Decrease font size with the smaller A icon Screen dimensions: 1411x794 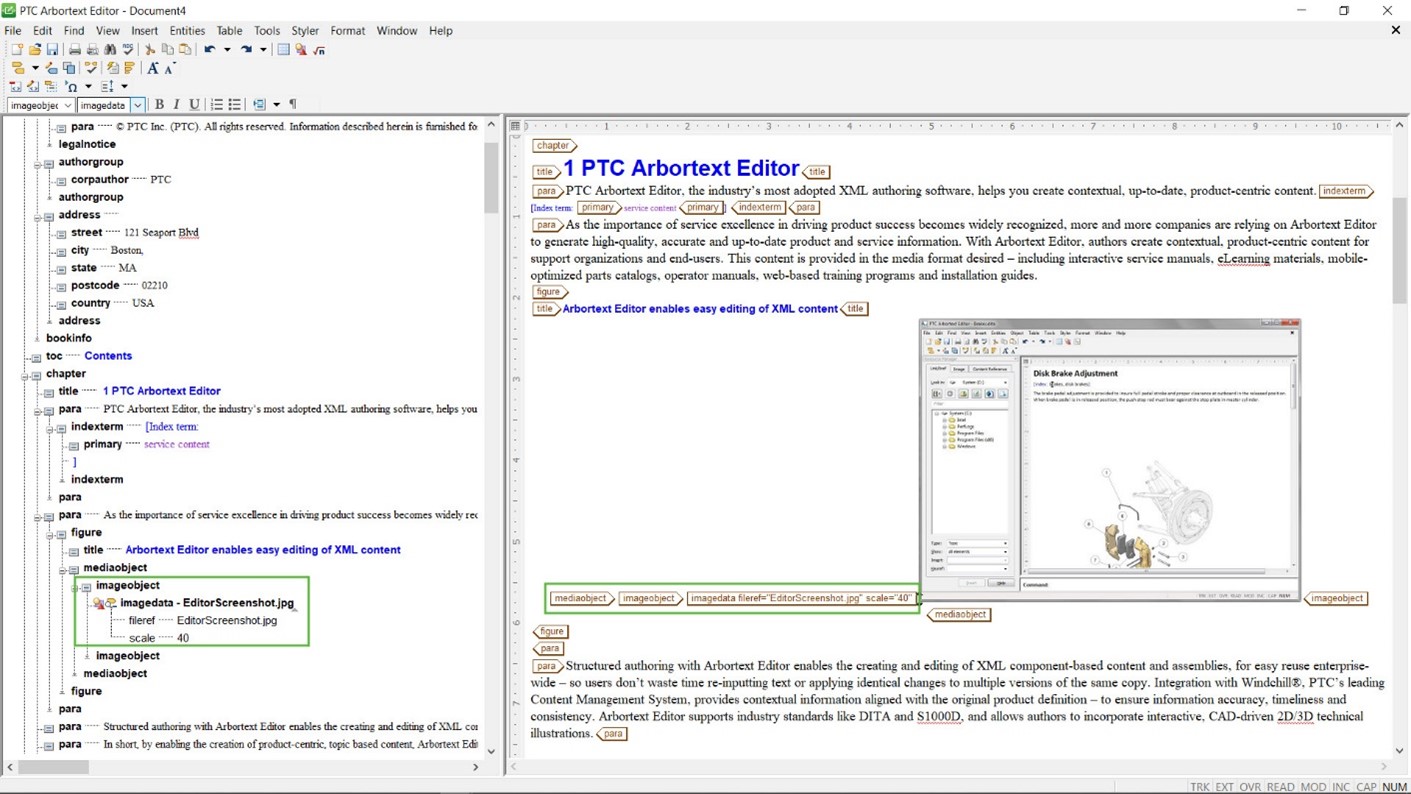coord(170,68)
